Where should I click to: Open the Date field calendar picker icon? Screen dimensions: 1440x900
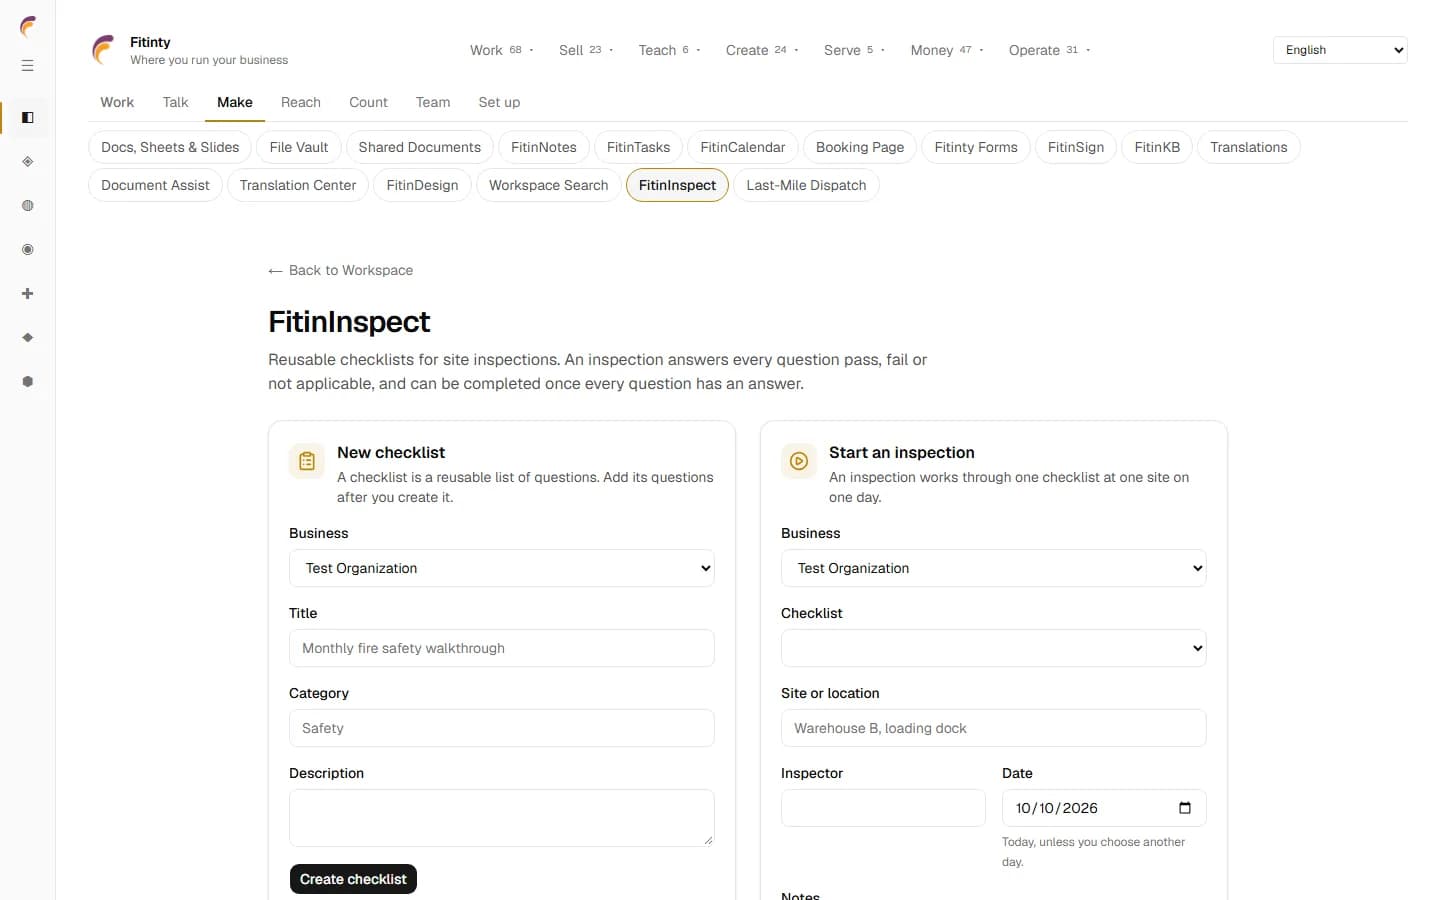point(1185,808)
